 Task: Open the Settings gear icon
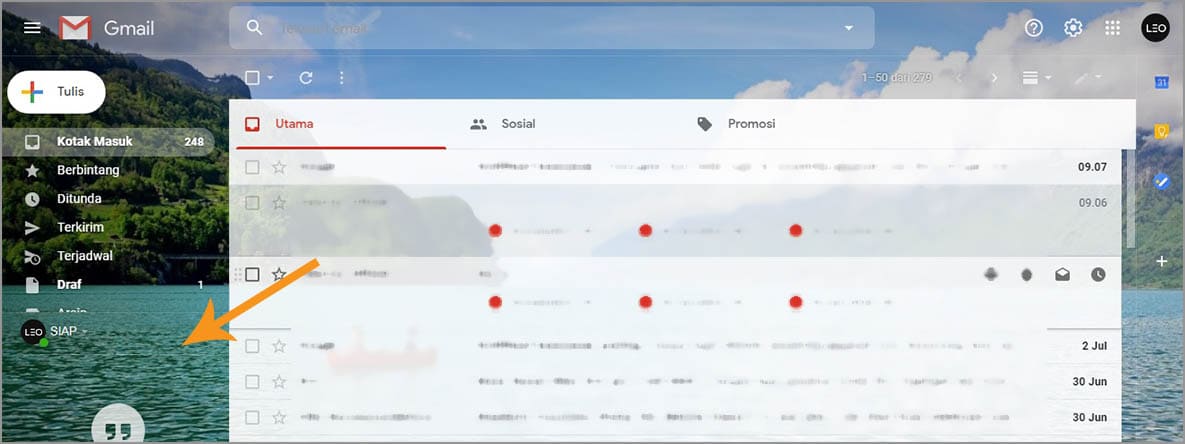click(x=1073, y=28)
